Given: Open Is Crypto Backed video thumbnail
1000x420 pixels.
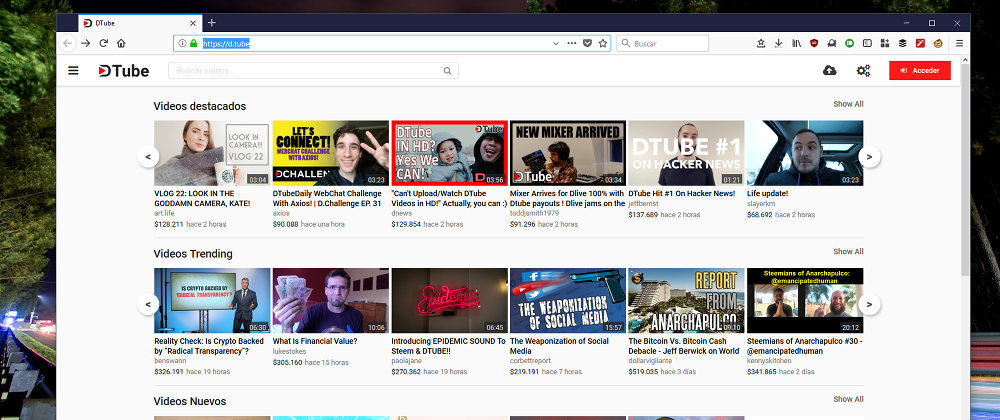Looking at the screenshot, I should [212, 301].
